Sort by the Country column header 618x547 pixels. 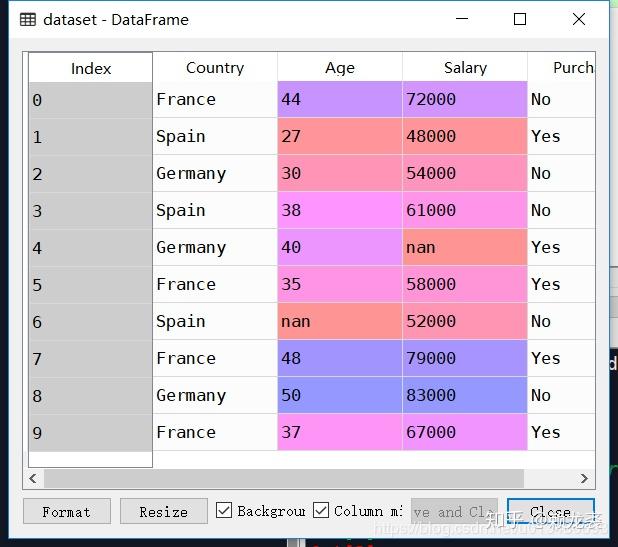(x=215, y=67)
